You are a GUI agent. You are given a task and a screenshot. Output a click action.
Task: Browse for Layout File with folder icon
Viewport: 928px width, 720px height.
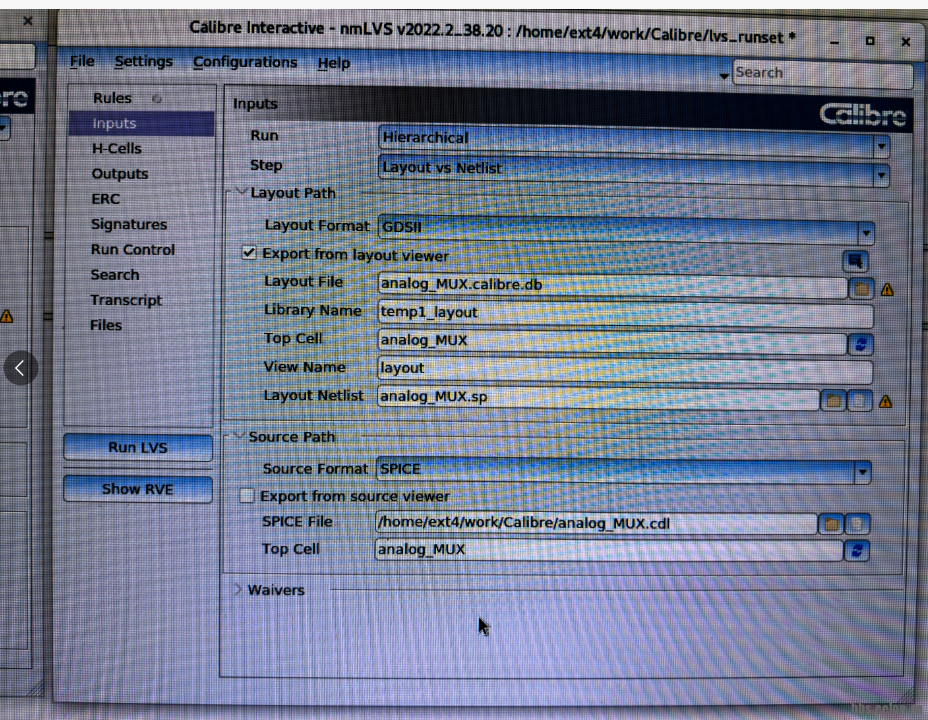pos(861,289)
